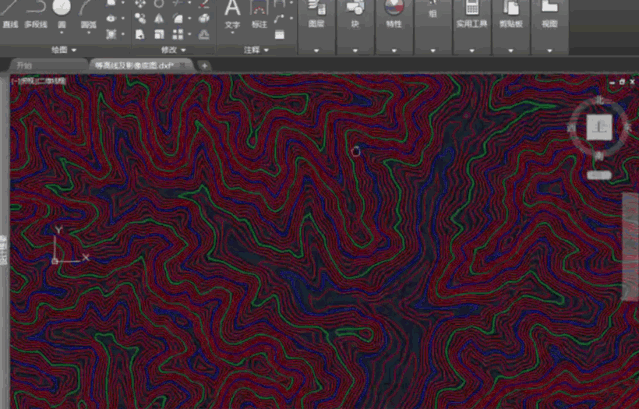The image size is (639, 409).
Task: Select the Dimension (标注) tool
Action: point(259,14)
